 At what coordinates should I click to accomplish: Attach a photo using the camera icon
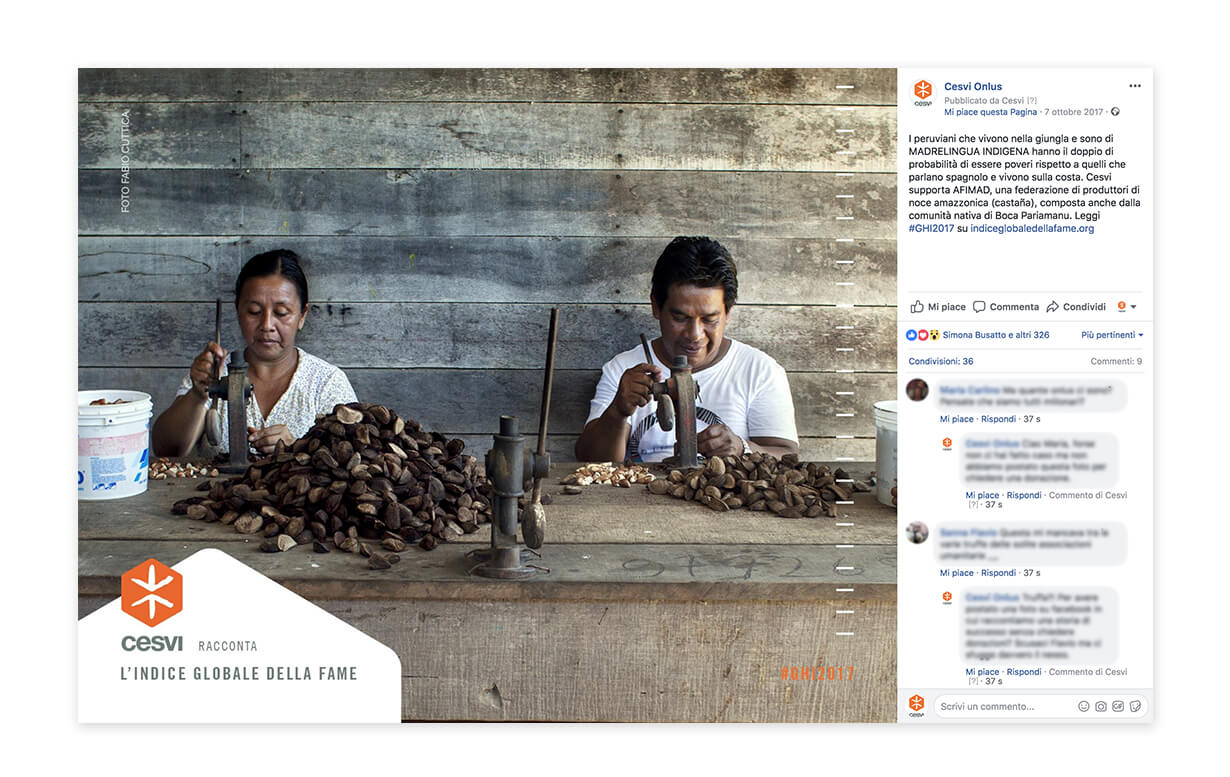(1100, 706)
